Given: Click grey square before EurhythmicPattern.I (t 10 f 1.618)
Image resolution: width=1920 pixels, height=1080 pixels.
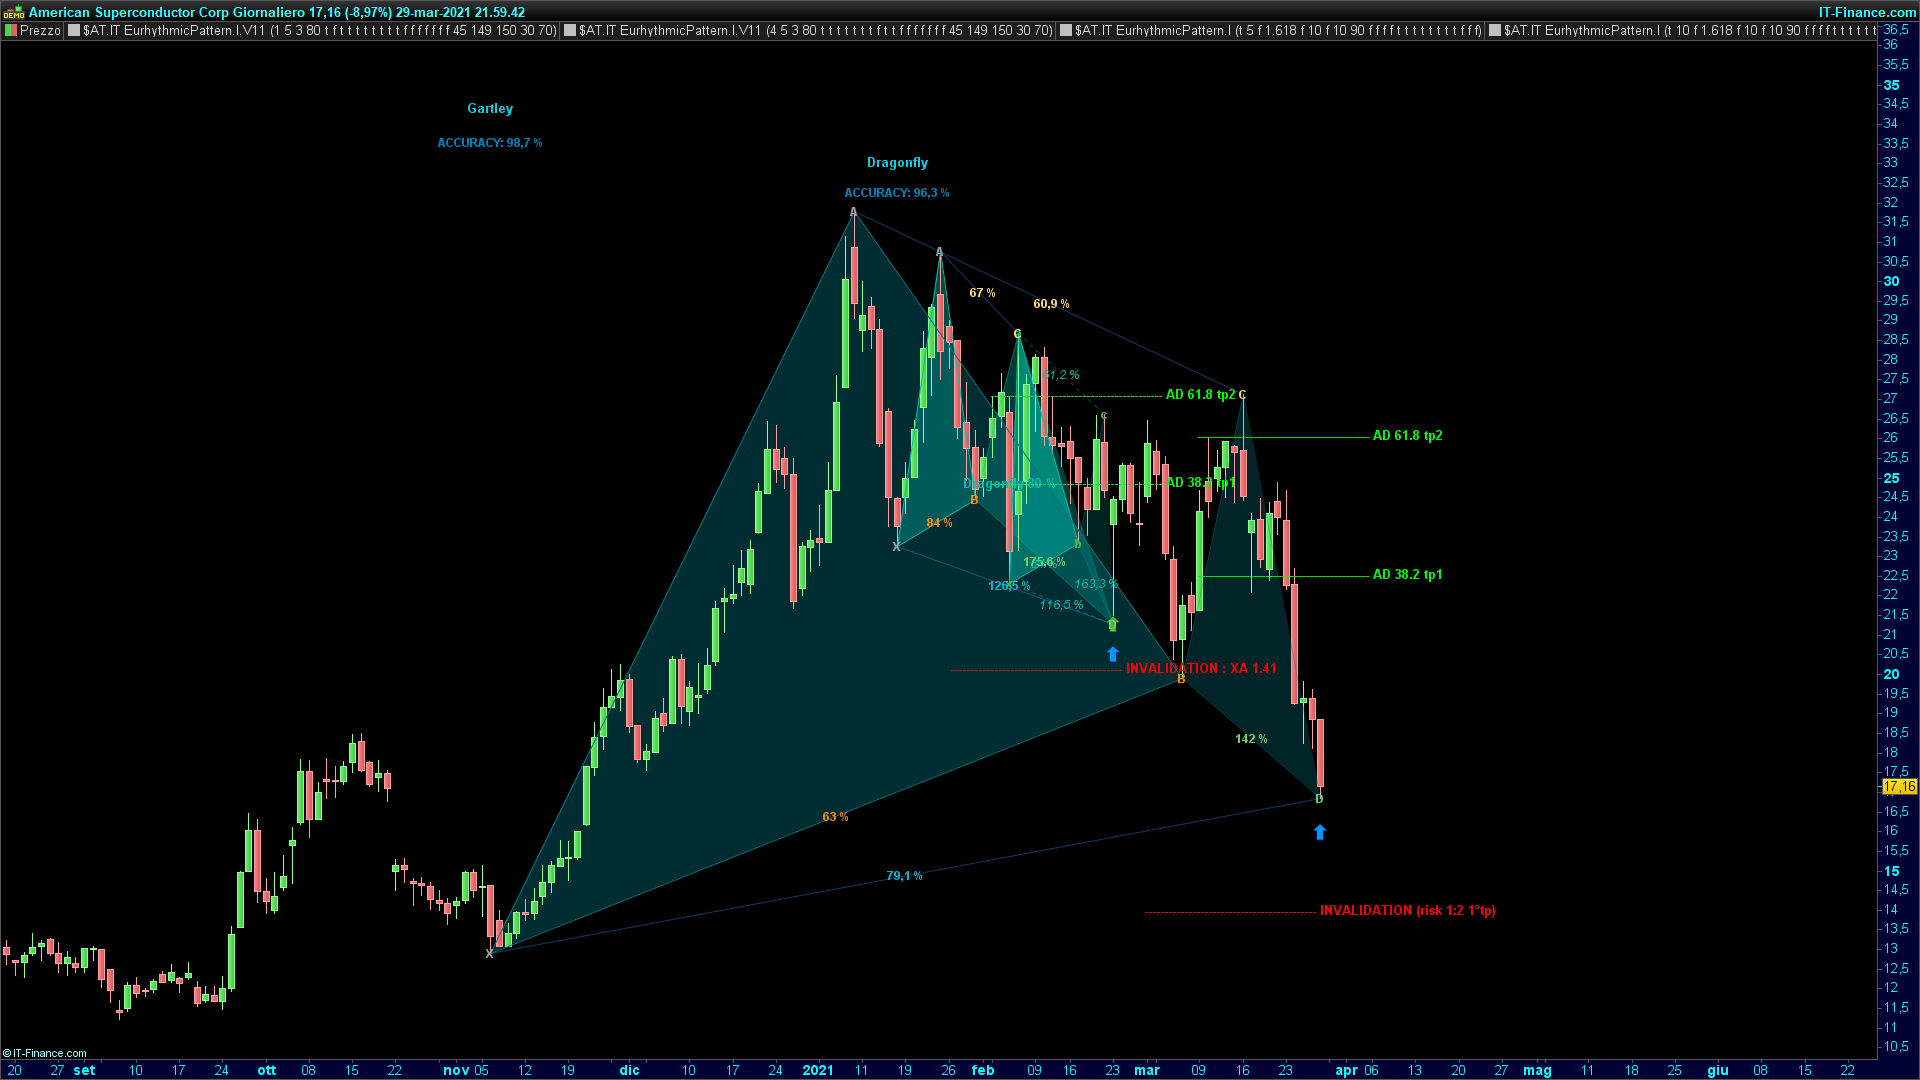Looking at the screenshot, I should point(1495,31).
